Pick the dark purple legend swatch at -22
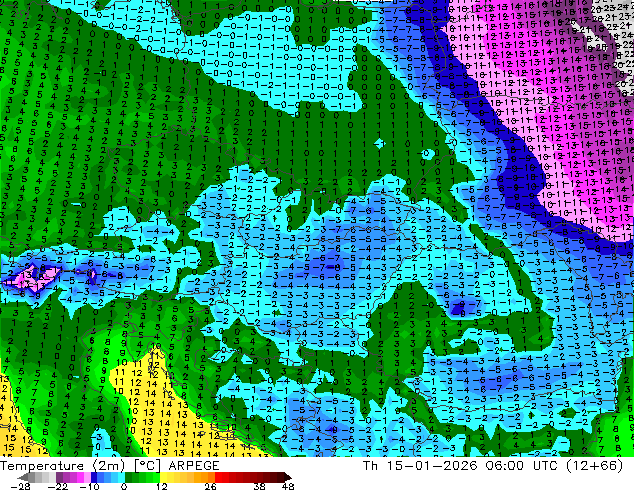The height and width of the screenshot is (490, 634). point(59,477)
